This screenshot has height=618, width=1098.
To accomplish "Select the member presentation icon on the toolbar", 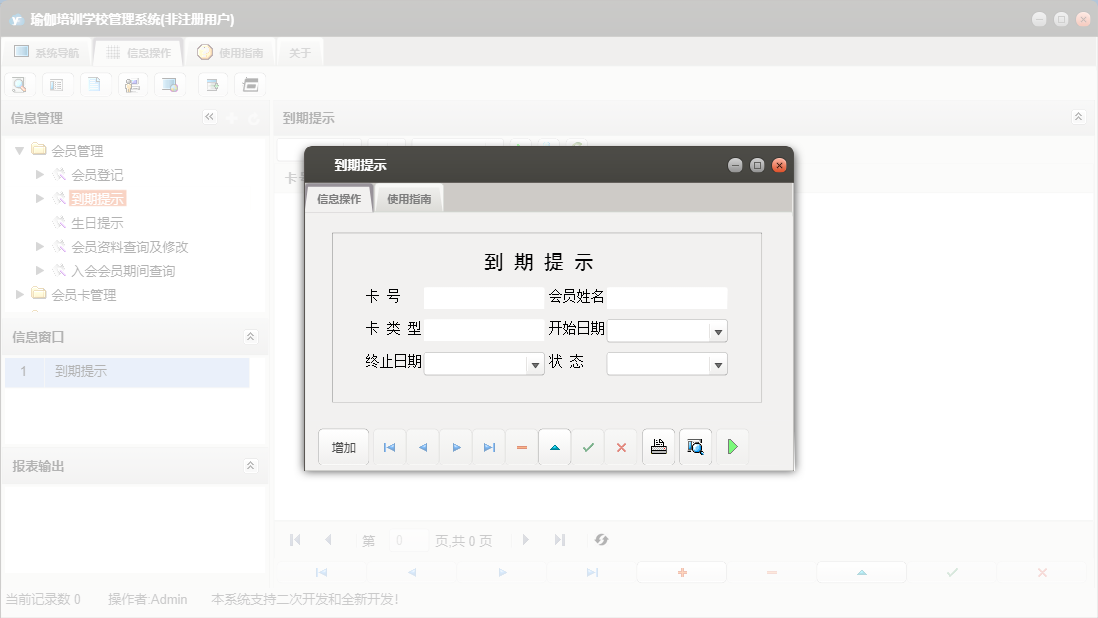I will tap(132, 84).
